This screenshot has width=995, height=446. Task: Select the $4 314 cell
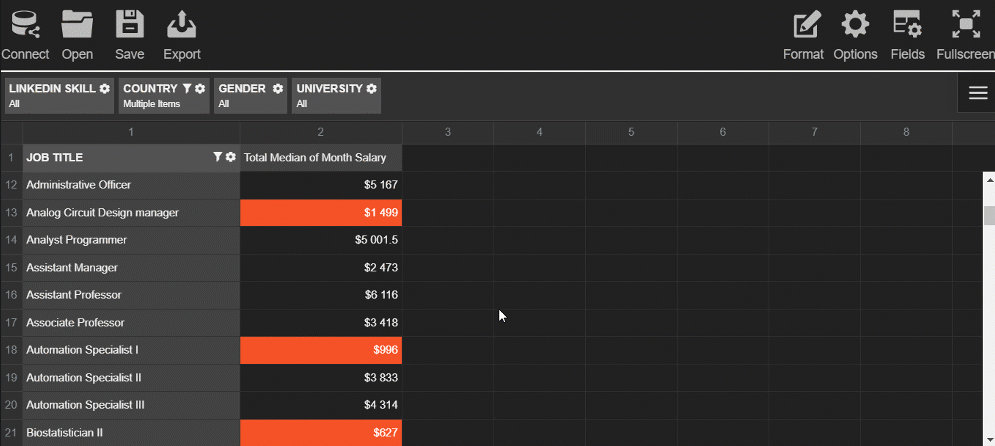click(x=321, y=405)
